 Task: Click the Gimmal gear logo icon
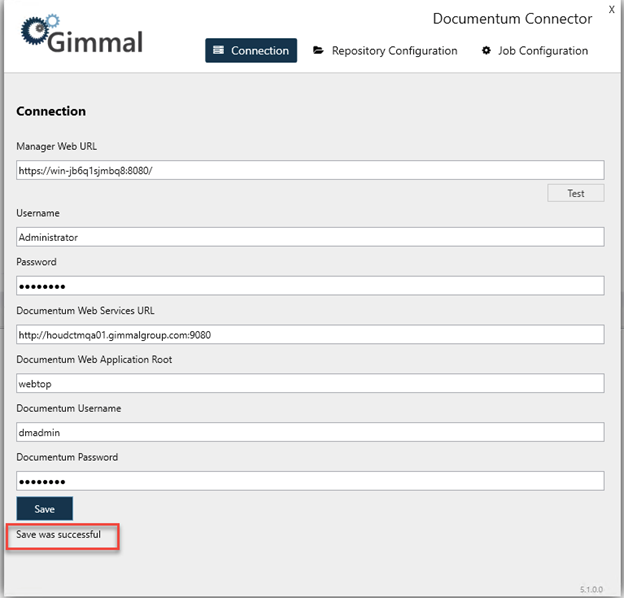pyautogui.click(x=37, y=30)
